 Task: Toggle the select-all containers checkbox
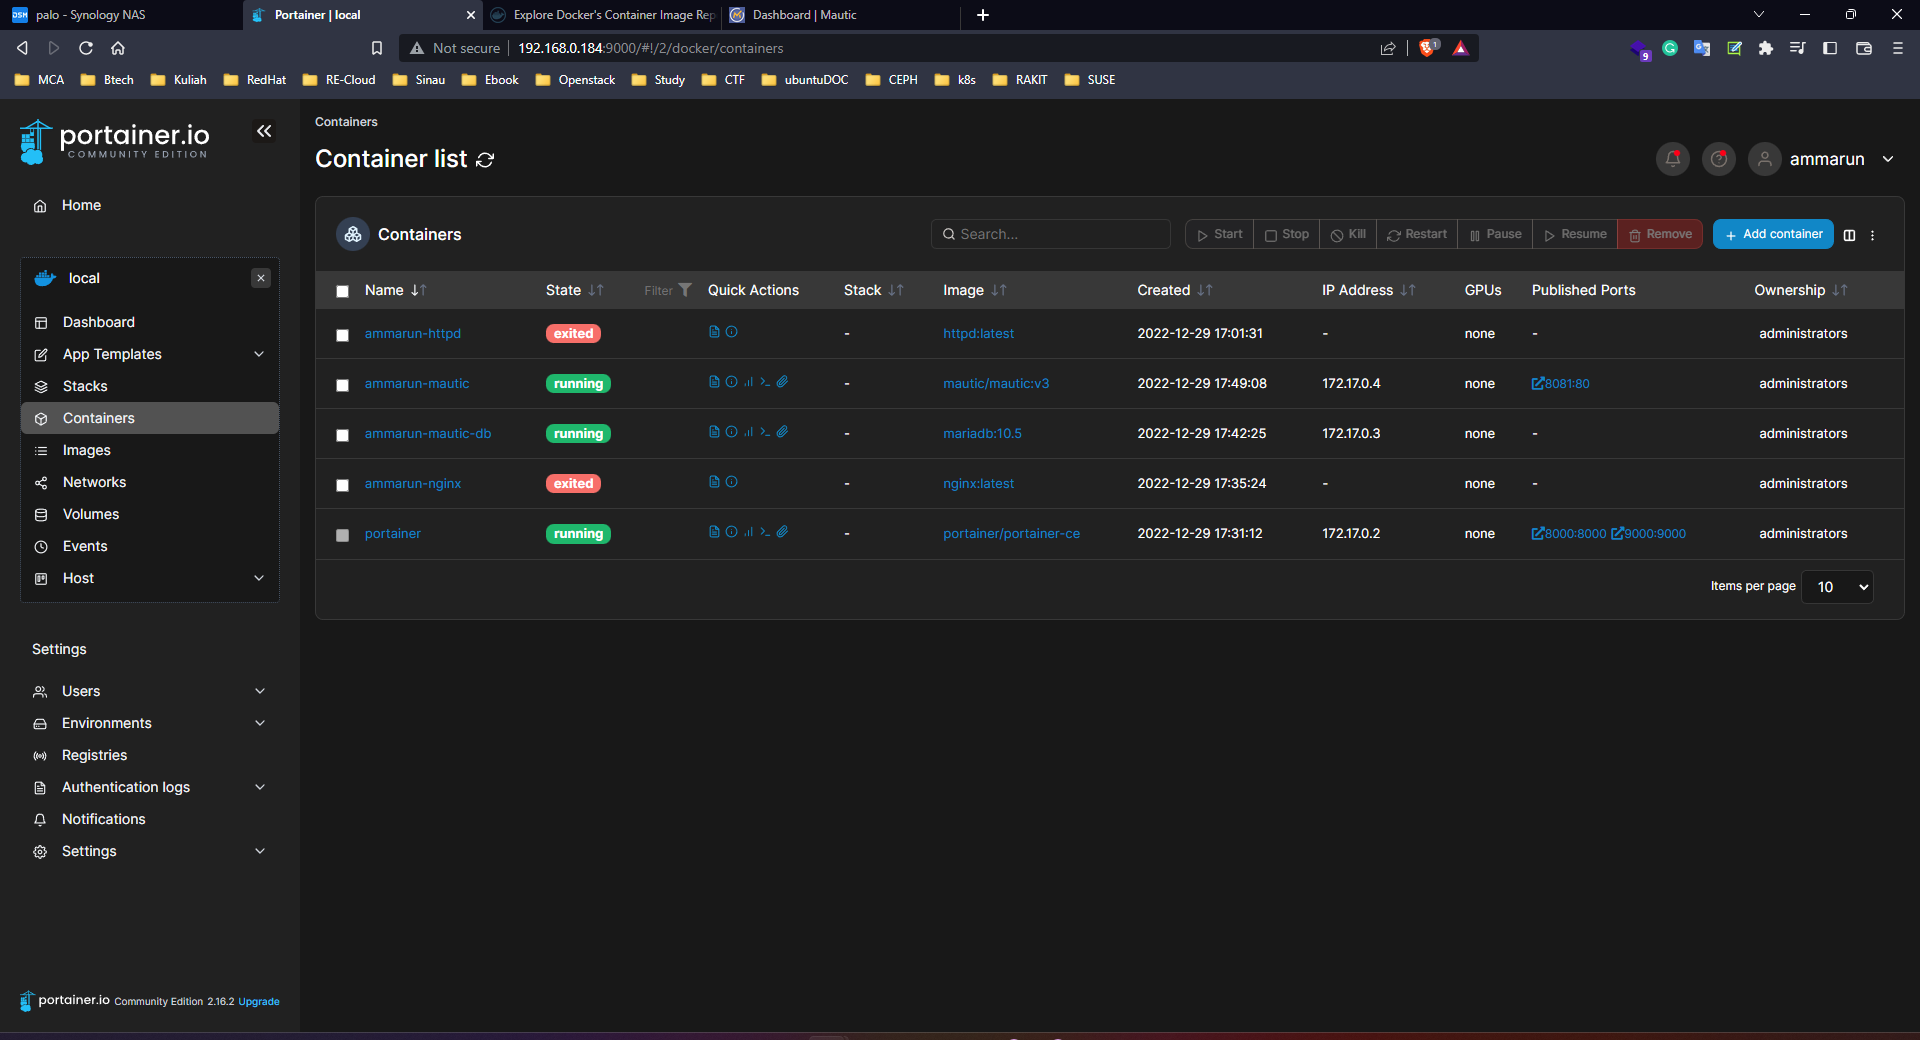point(342,291)
